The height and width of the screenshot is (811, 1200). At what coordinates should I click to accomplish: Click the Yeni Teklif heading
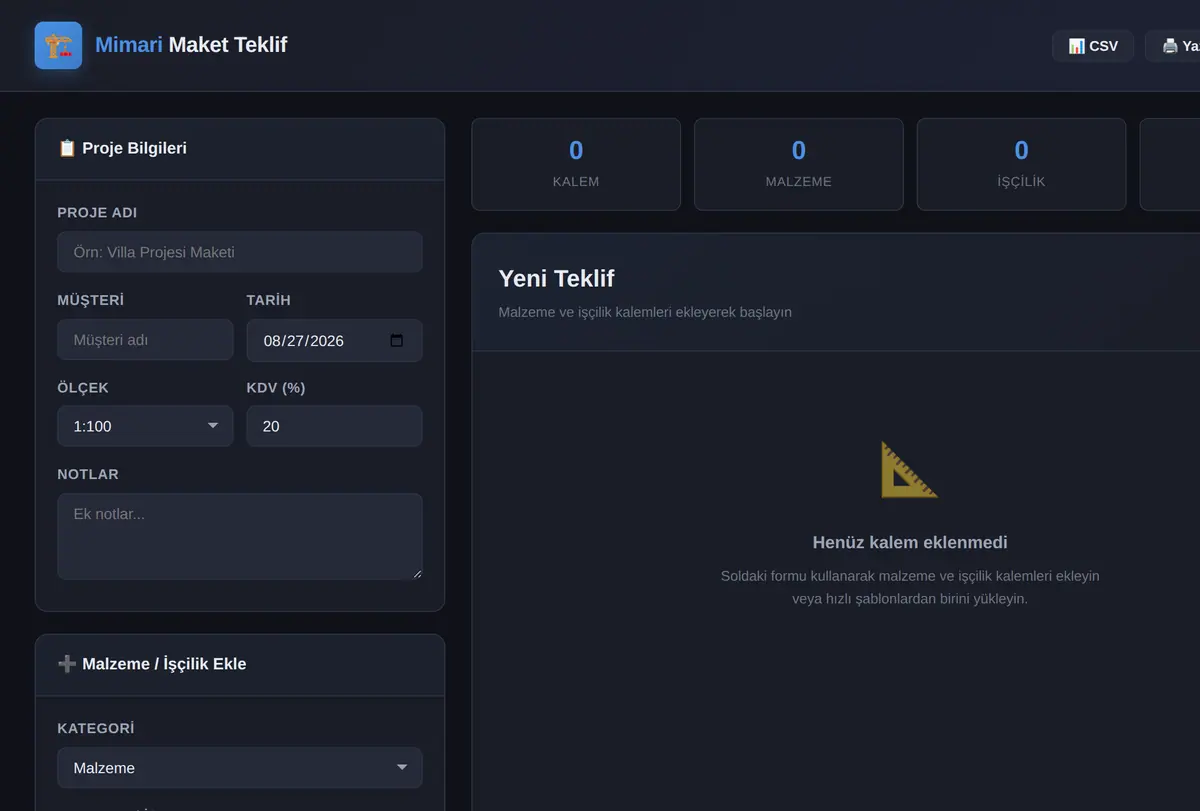click(556, 279)
